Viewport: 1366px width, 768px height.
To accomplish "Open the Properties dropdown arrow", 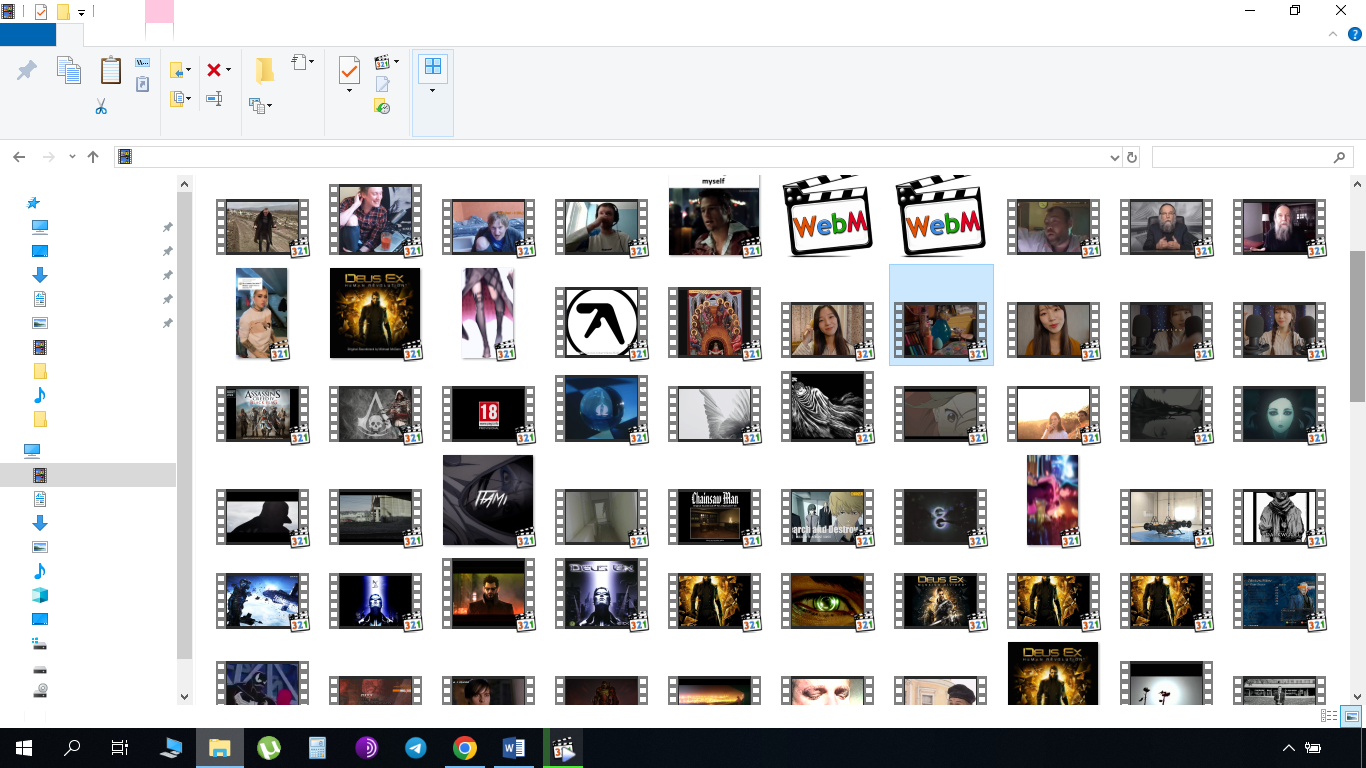I will 349,91.
